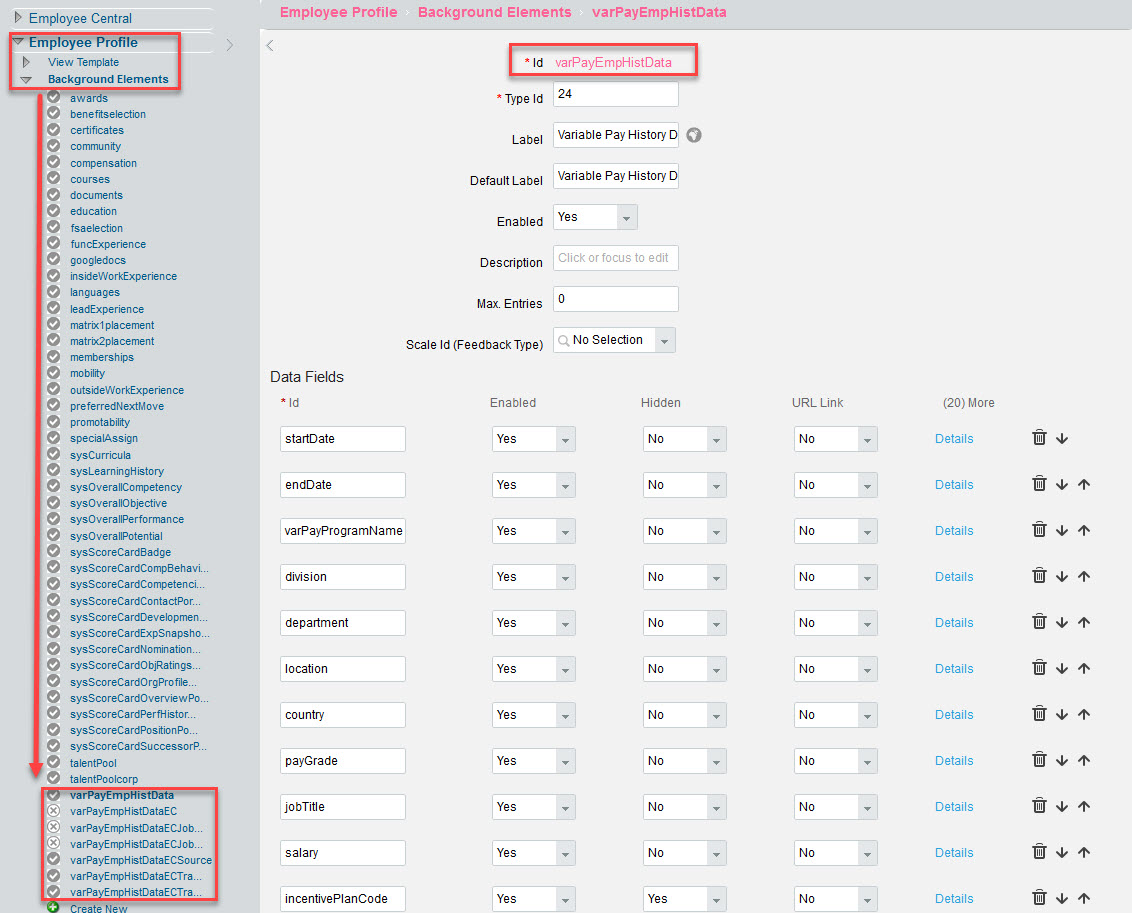Move division field up
The image size is (1132, 913).
pyautogui.click(x=1084, y=576)
